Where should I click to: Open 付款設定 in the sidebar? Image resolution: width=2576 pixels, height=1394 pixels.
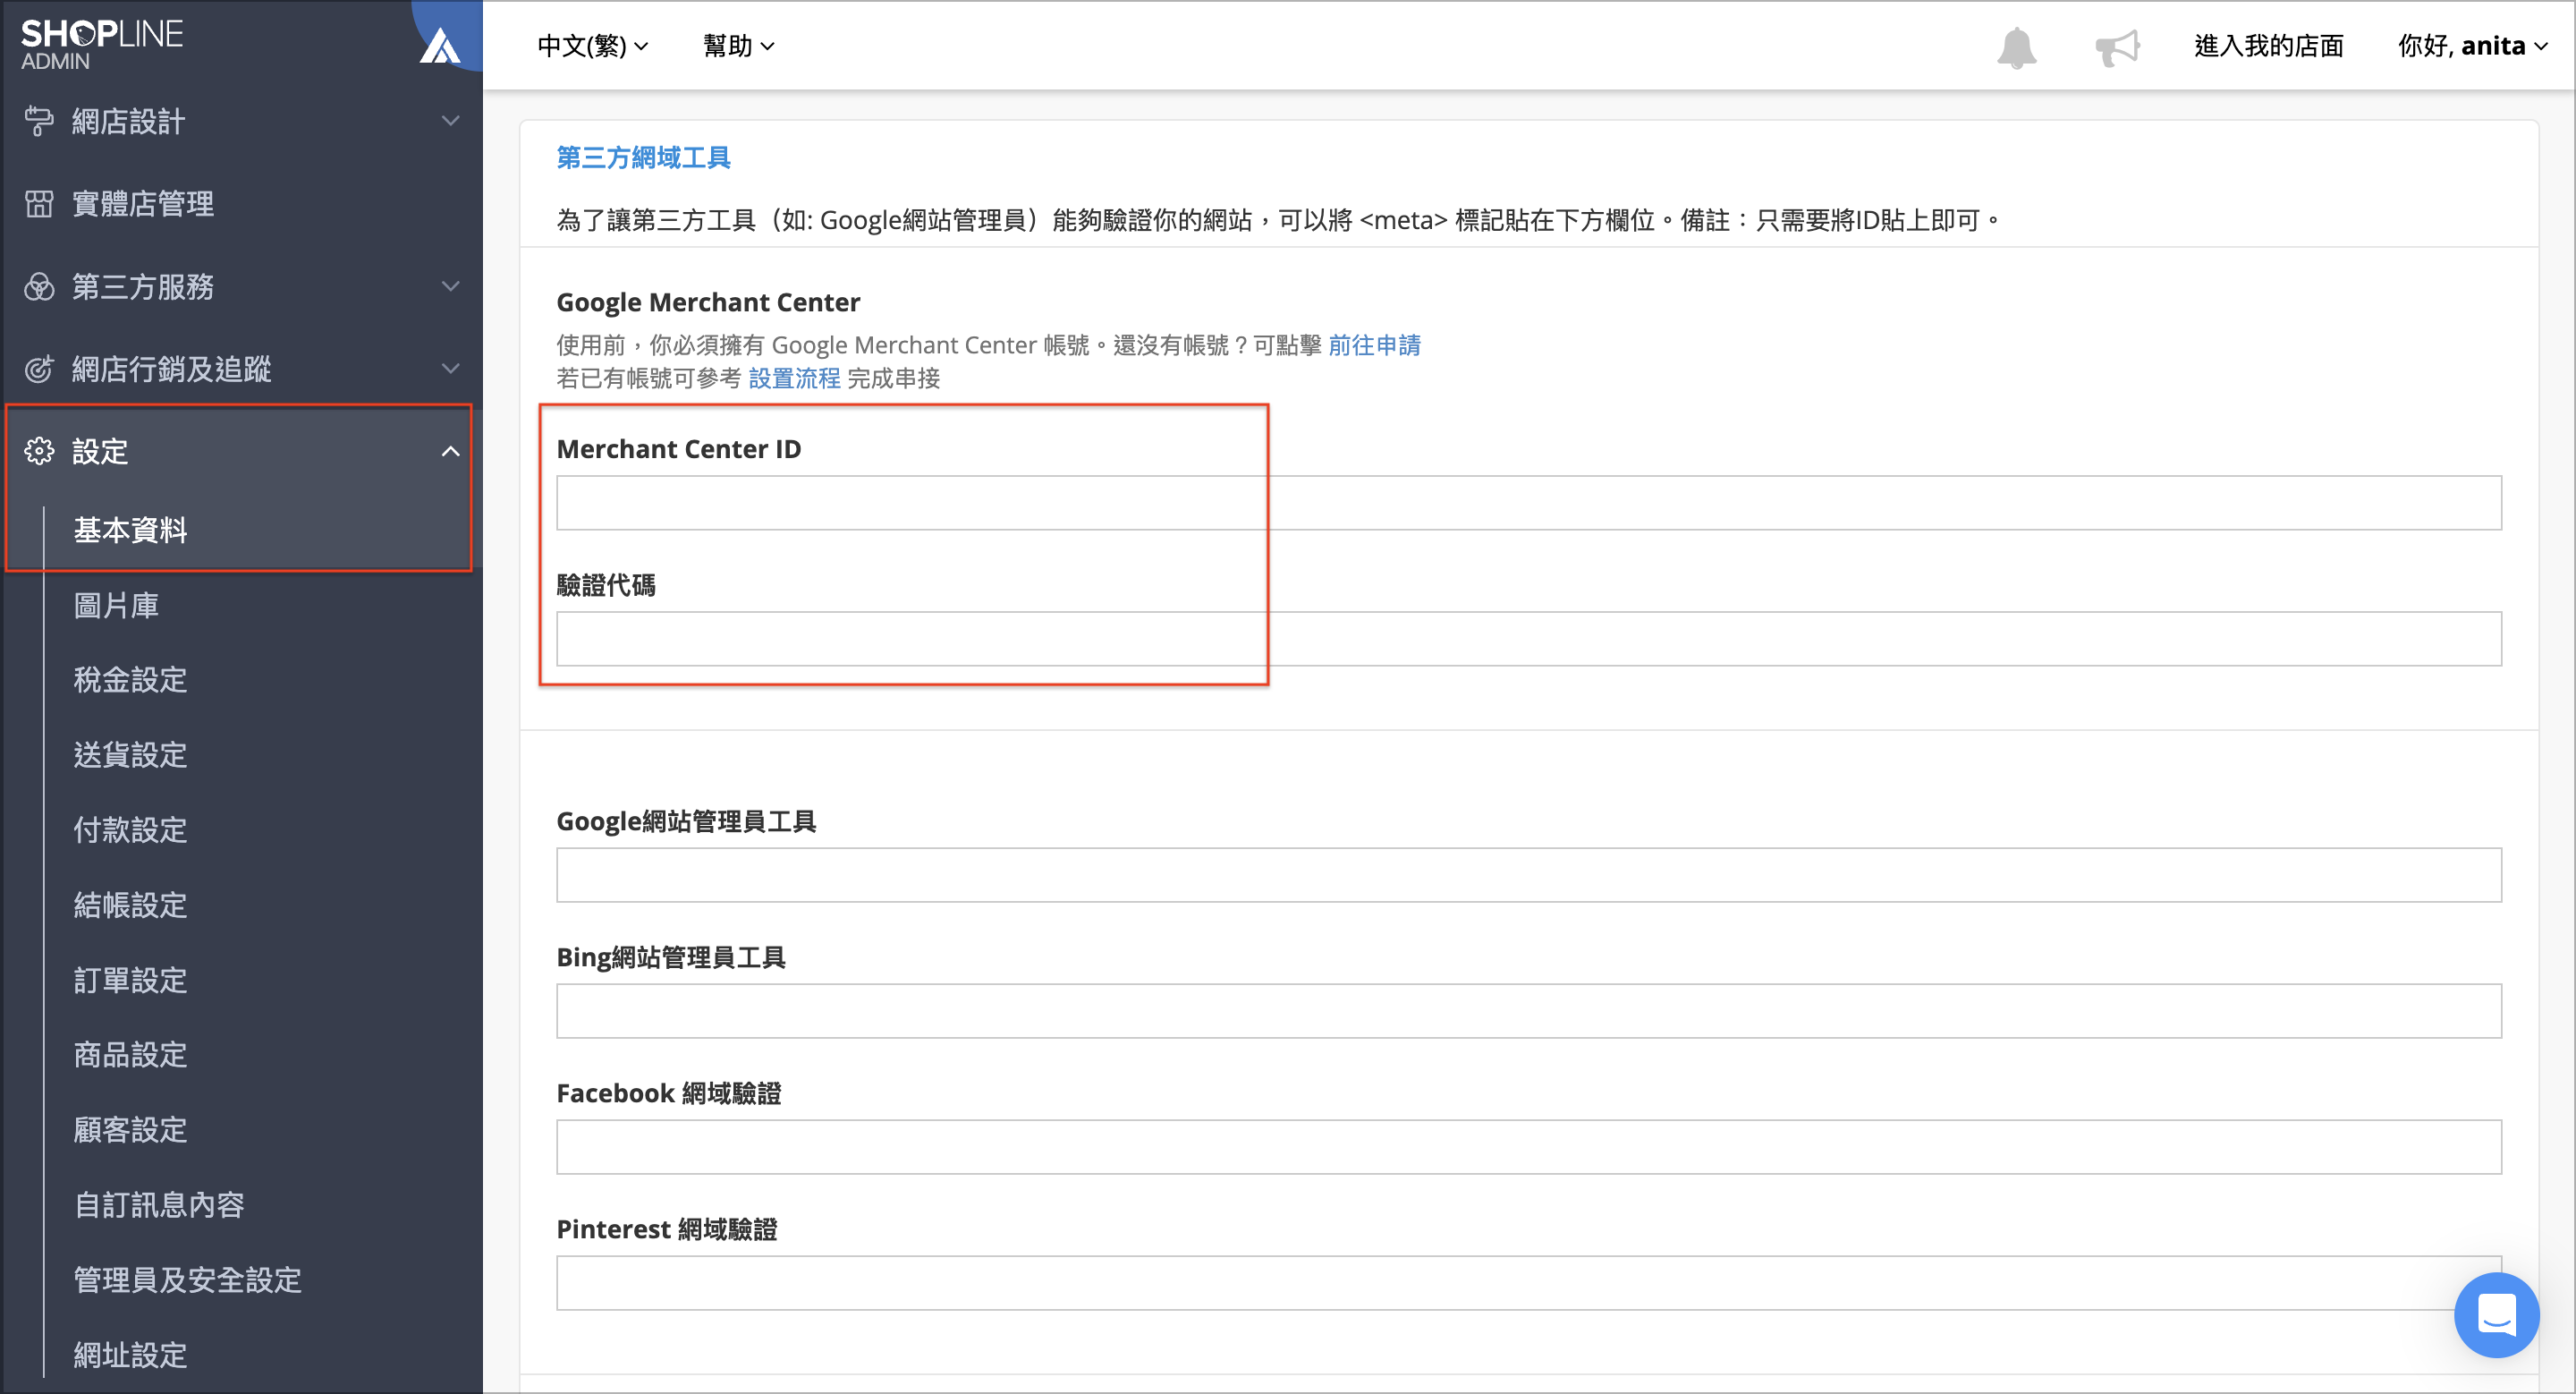(x=130, y=830)
